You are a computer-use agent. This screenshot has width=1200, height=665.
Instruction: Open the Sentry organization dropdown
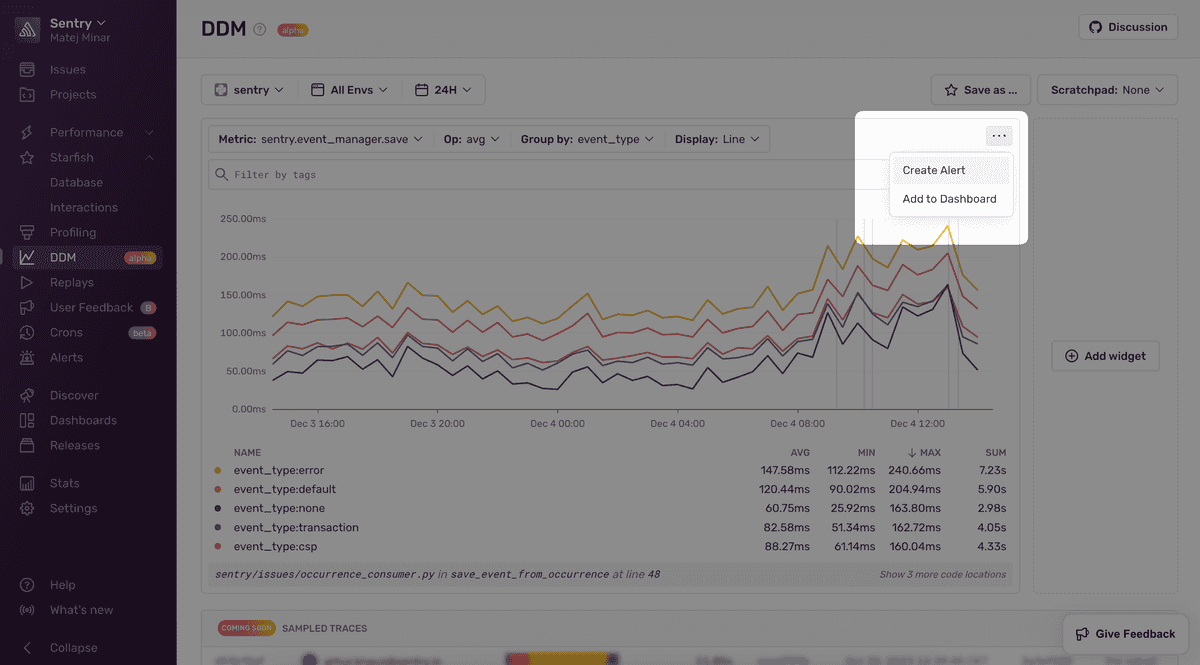78,23
